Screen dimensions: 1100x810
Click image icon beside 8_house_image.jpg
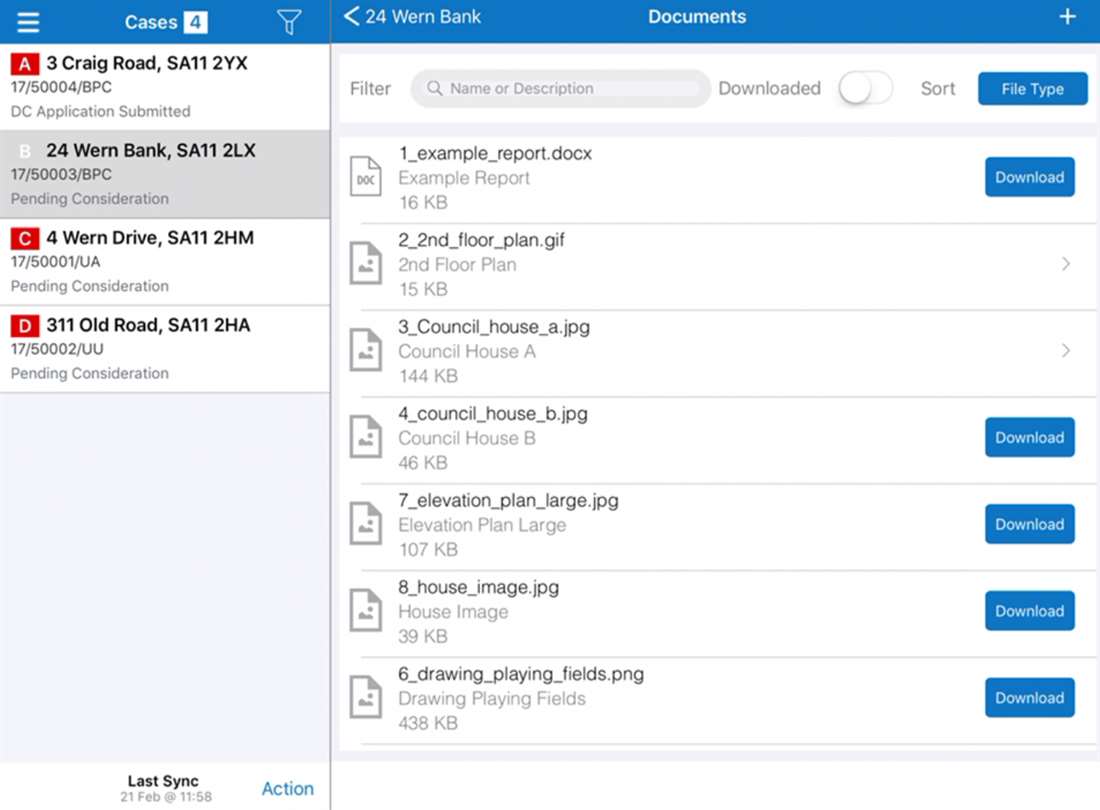[366, 611]
